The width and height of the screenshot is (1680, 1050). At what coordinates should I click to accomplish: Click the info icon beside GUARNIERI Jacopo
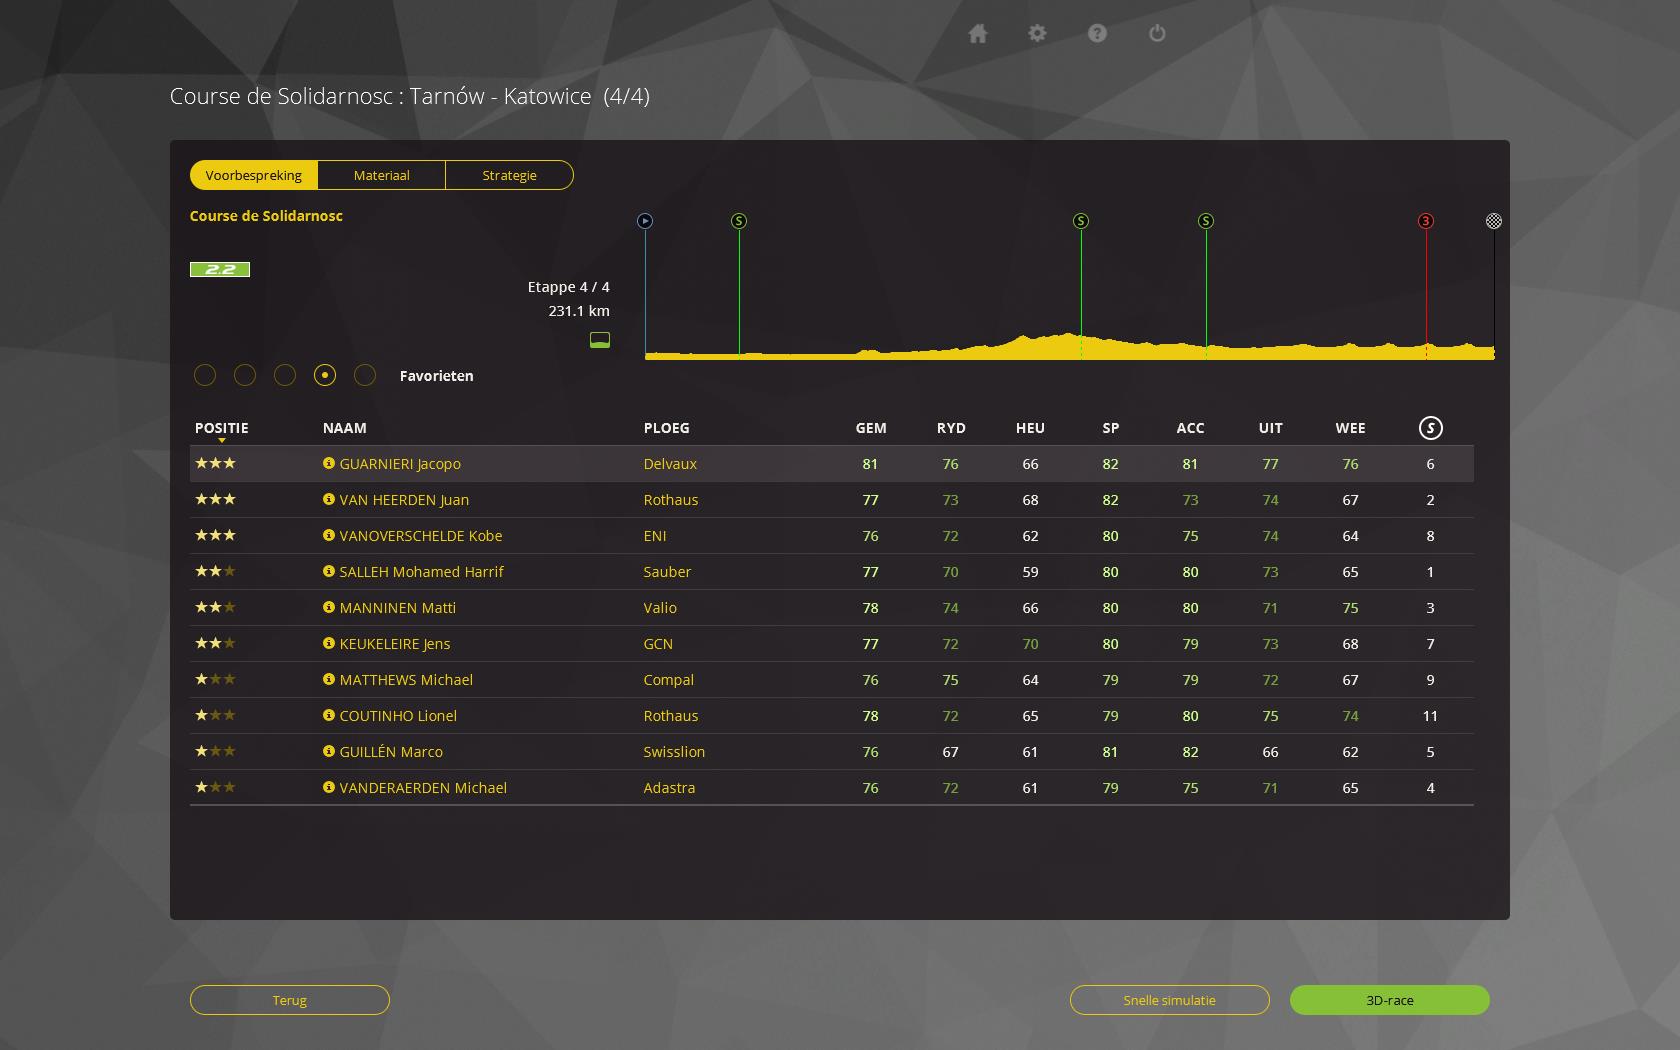pos(328,464)
